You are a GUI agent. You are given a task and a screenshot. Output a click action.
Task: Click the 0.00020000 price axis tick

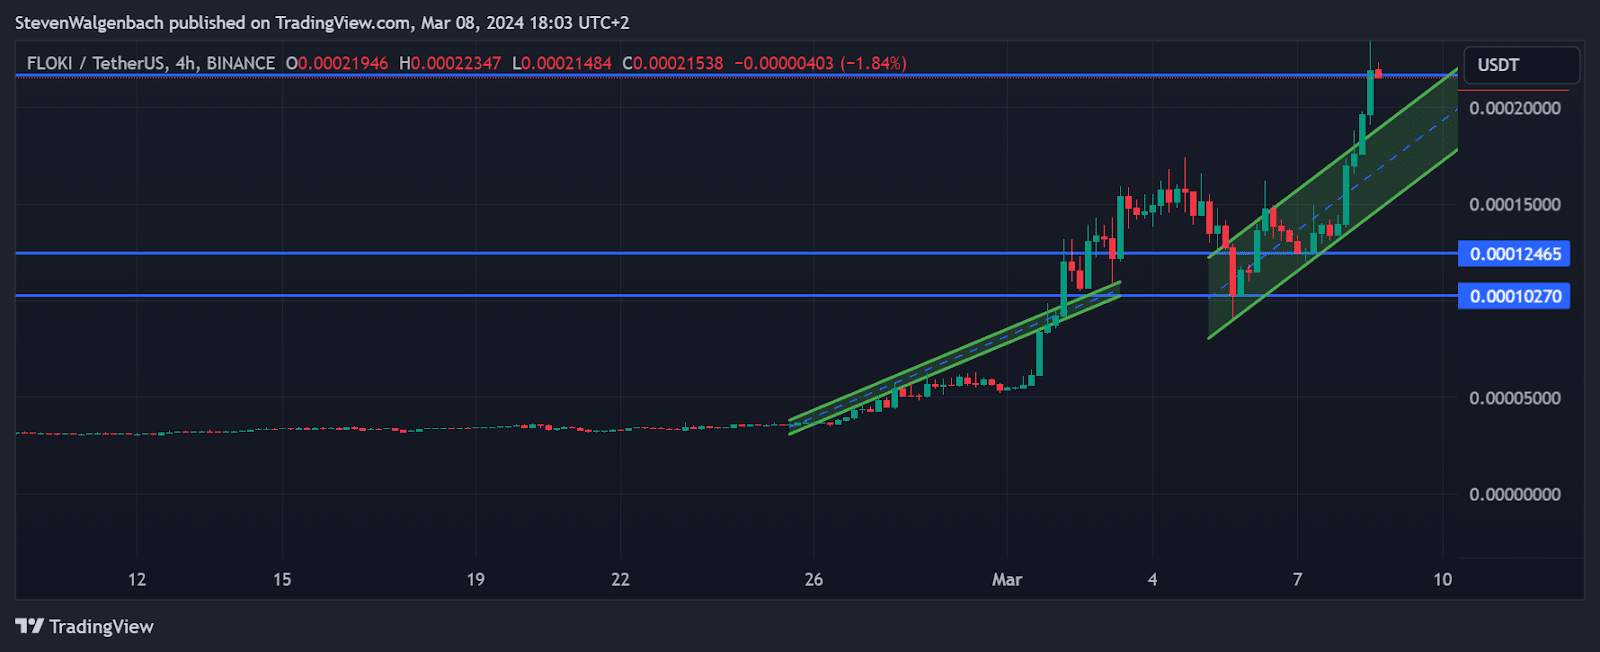point(1514,108)
